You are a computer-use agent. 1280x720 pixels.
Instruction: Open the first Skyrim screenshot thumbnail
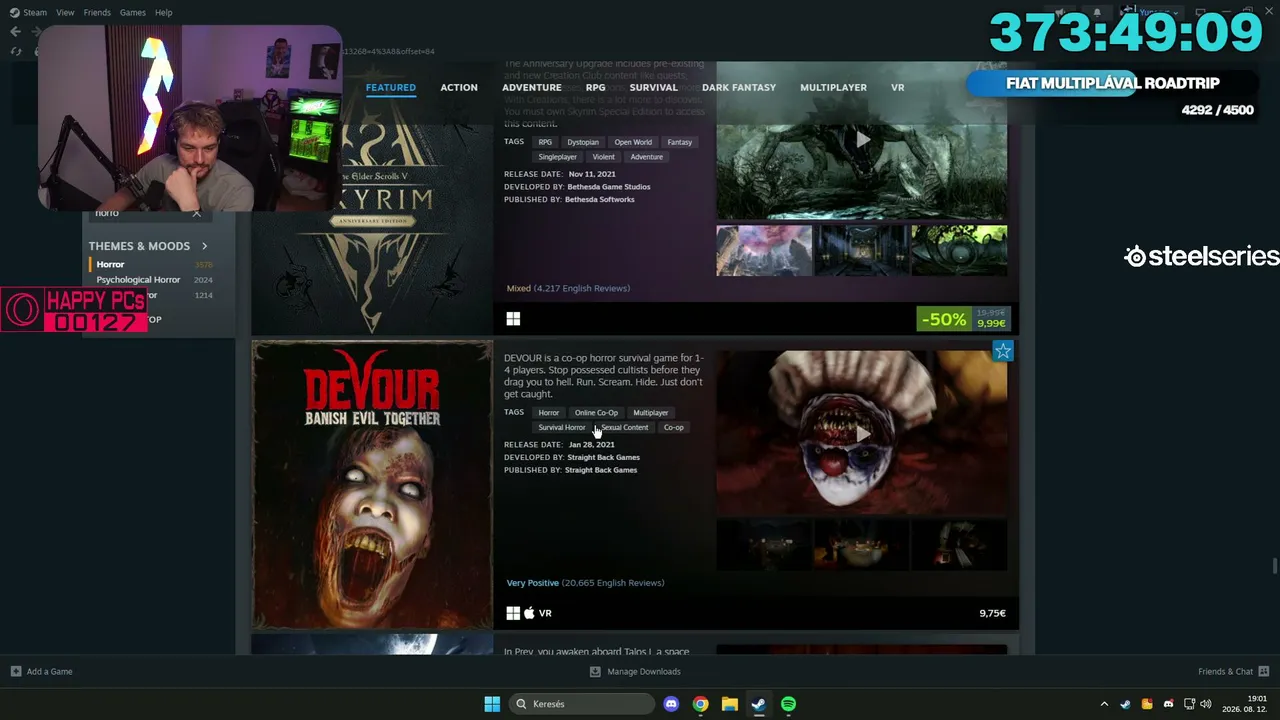pos(764,250)
